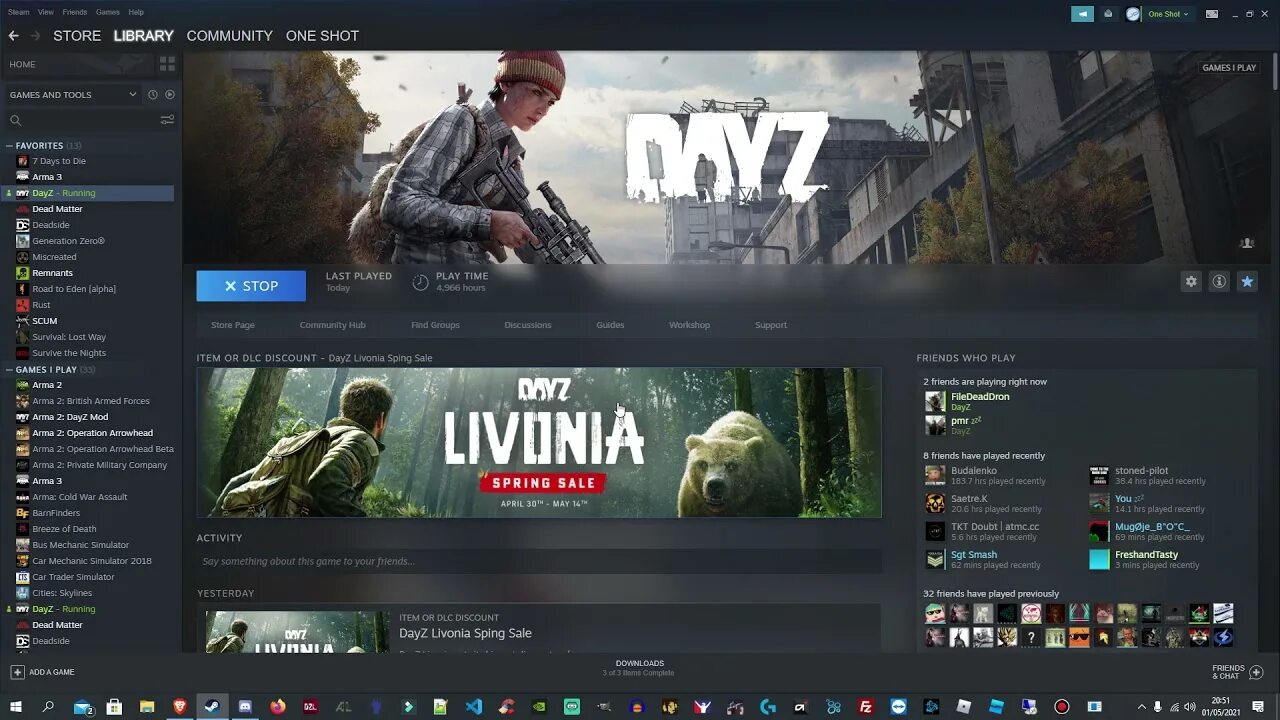Open Friends & Chat
The image size is (1280, 720).
click(x=1238, y=672)
